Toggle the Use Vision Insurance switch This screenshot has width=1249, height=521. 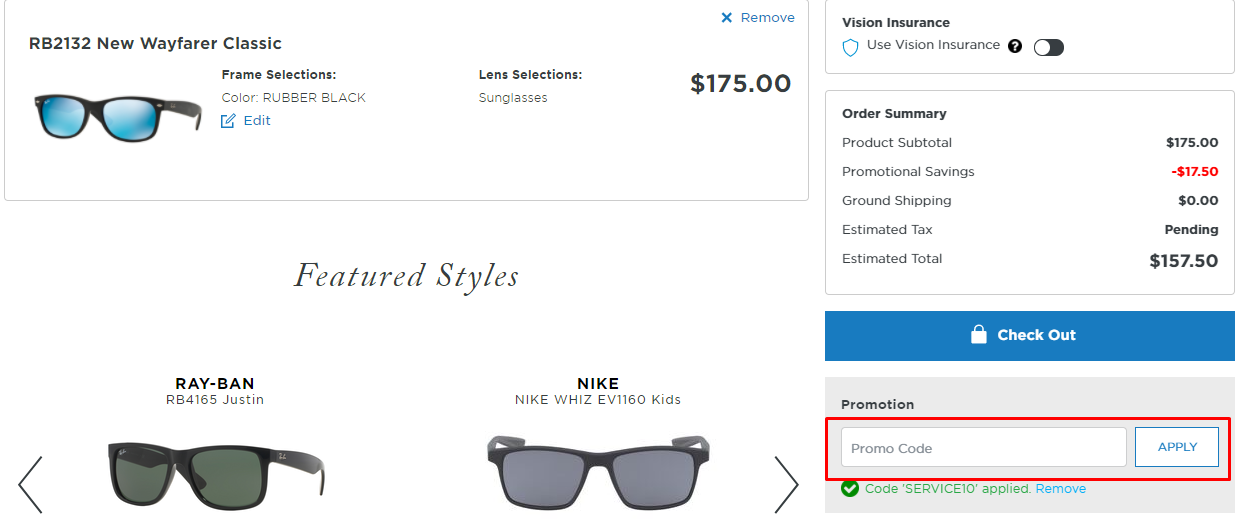click(1049, 47)
